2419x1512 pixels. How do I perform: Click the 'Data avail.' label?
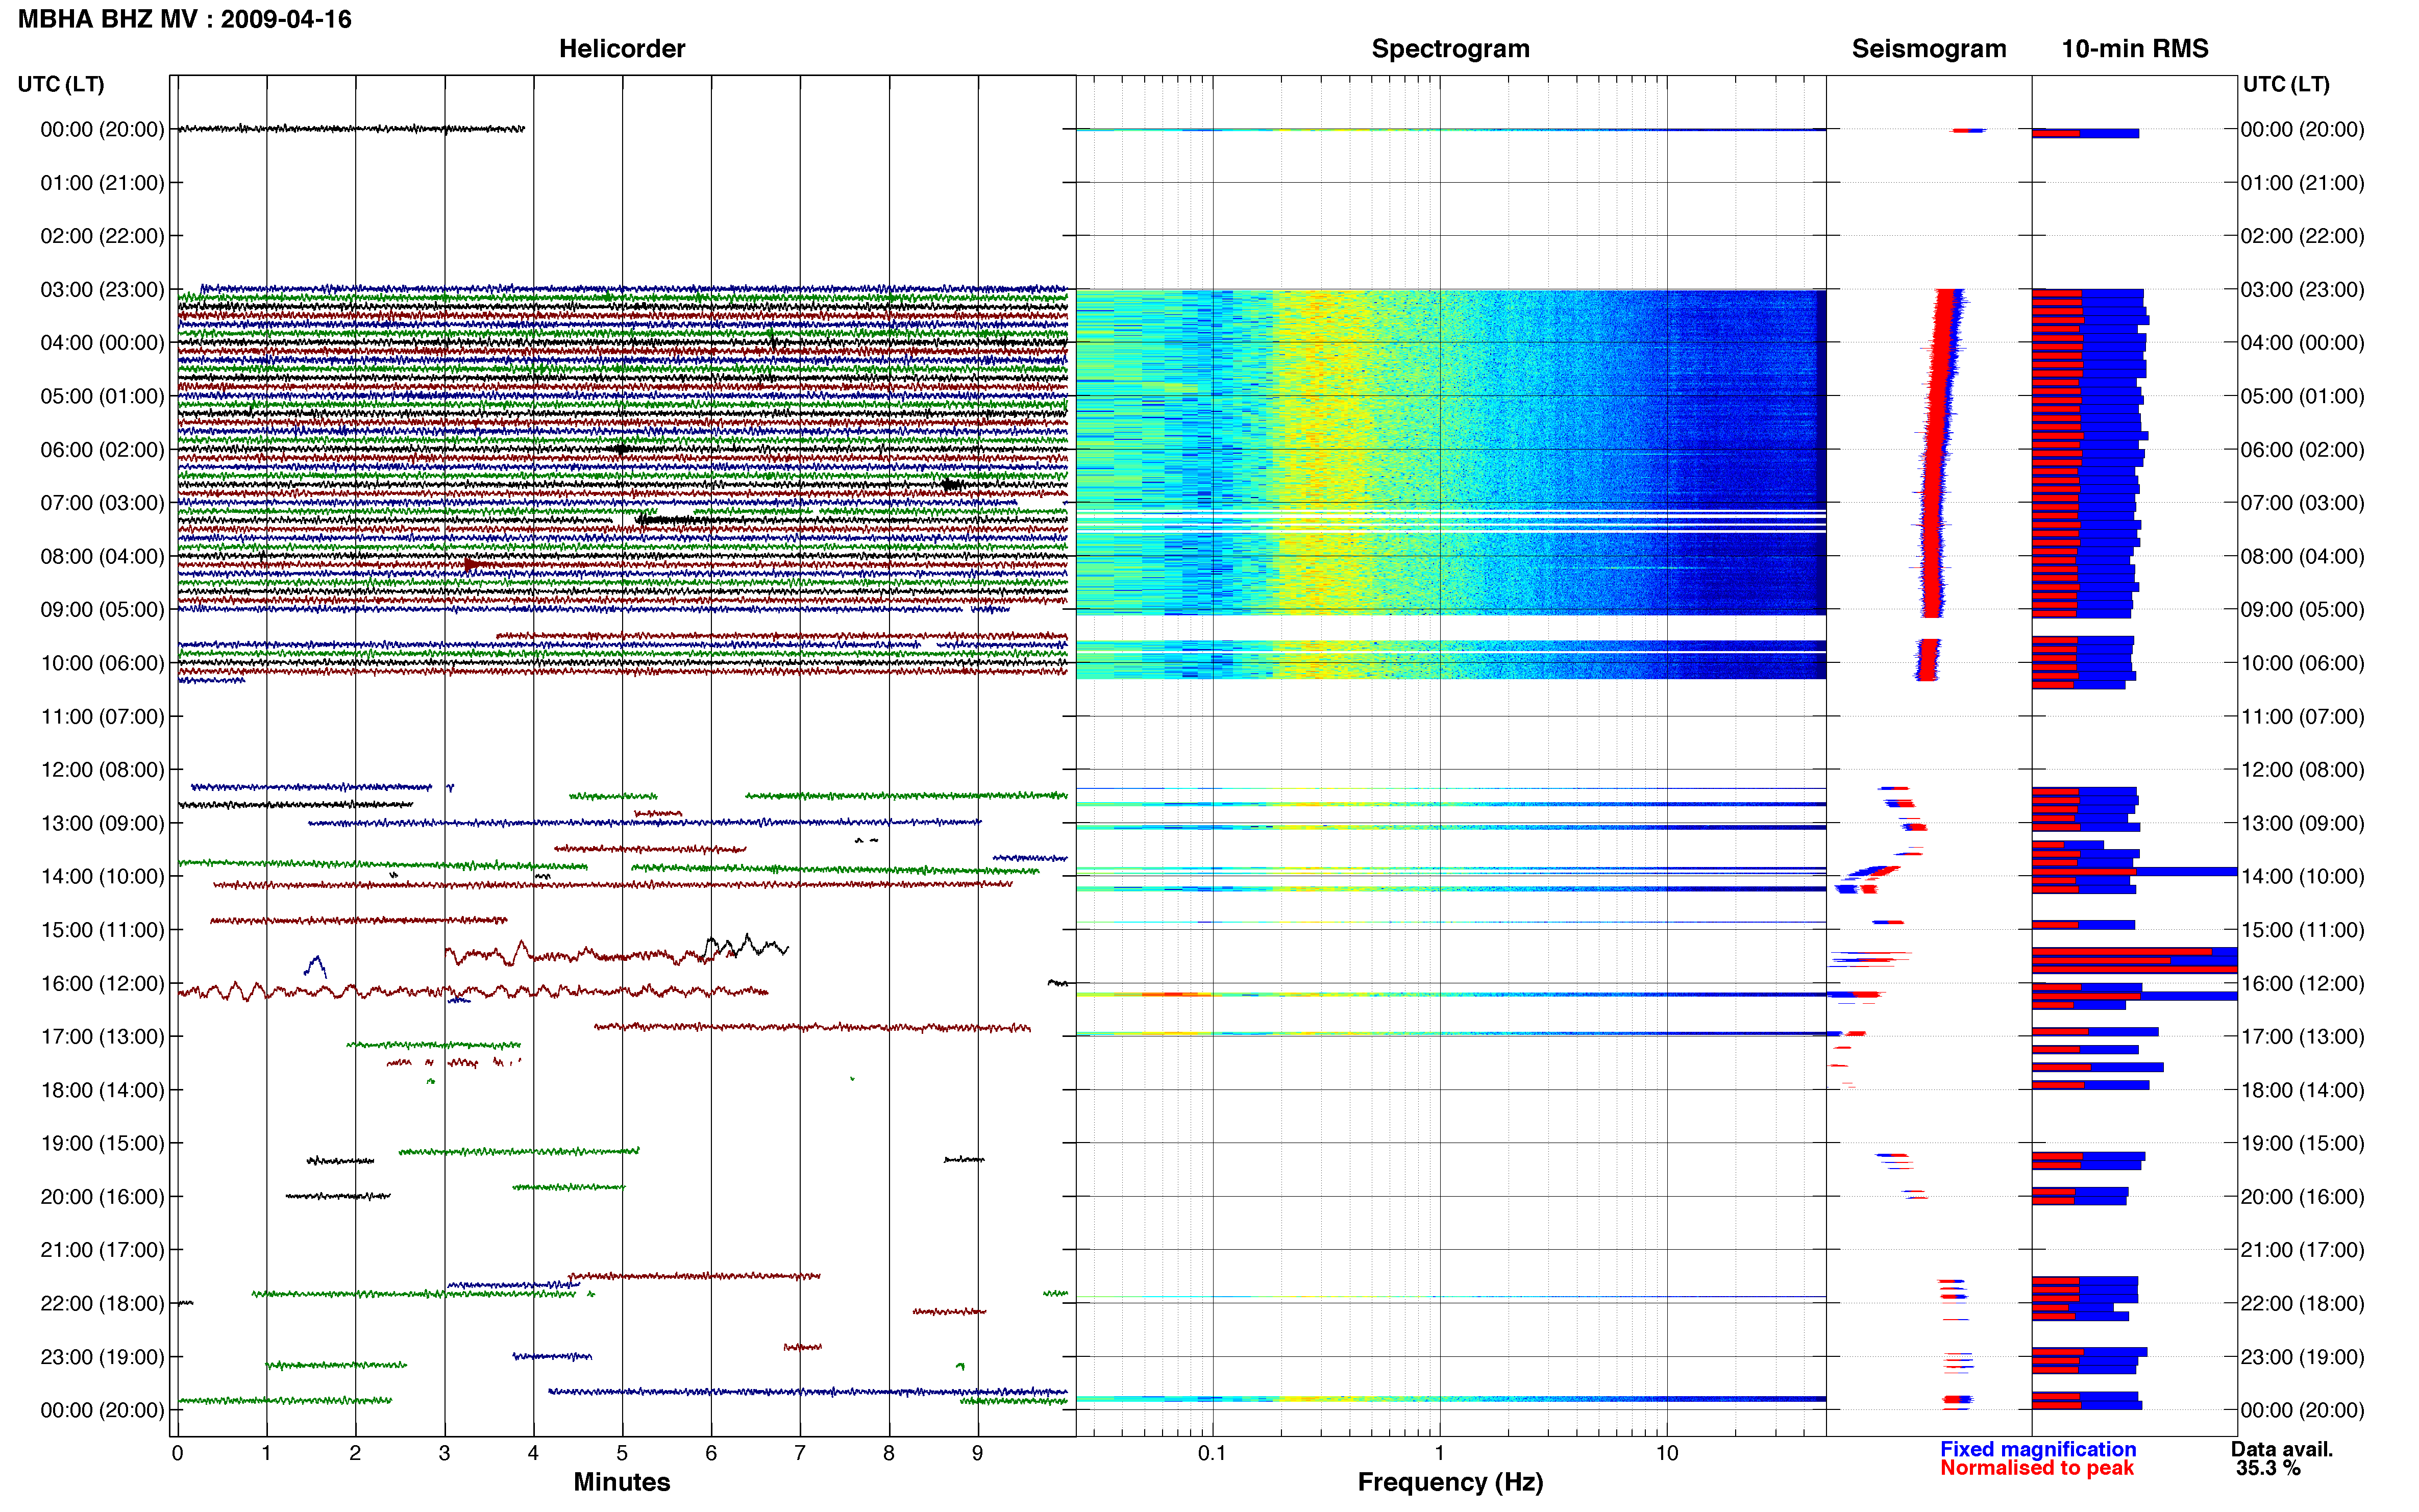pyautogui.click(x=2282, y=1450)
